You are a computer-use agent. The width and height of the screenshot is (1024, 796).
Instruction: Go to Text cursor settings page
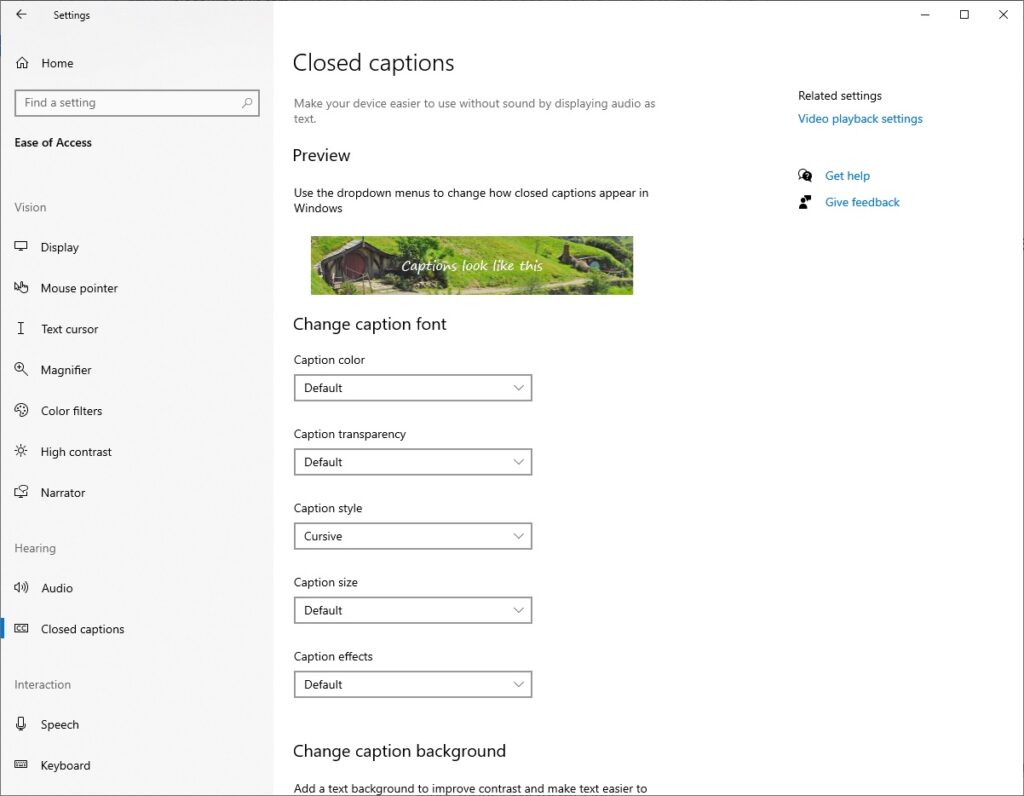pos(69,329)
